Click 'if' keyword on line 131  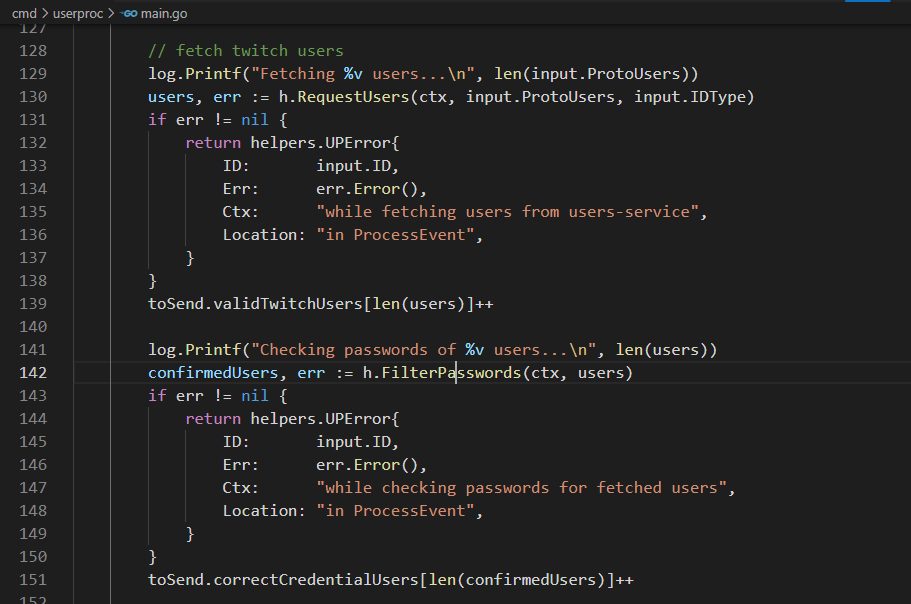click(157, 120)
